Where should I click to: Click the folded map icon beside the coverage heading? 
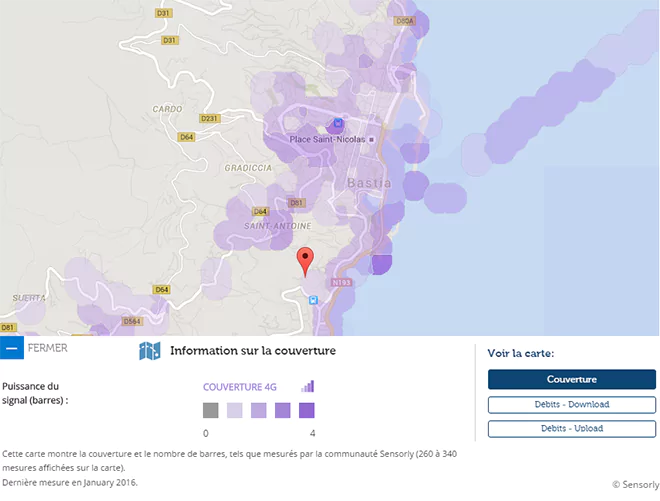tap(150, 351)
